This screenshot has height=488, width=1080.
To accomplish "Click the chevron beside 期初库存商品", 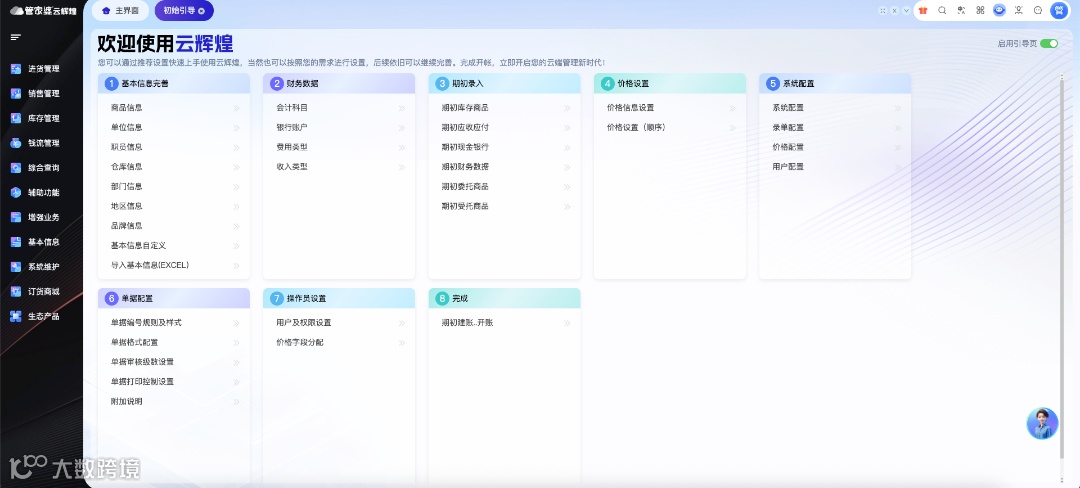I will click(x=567, y=108).
